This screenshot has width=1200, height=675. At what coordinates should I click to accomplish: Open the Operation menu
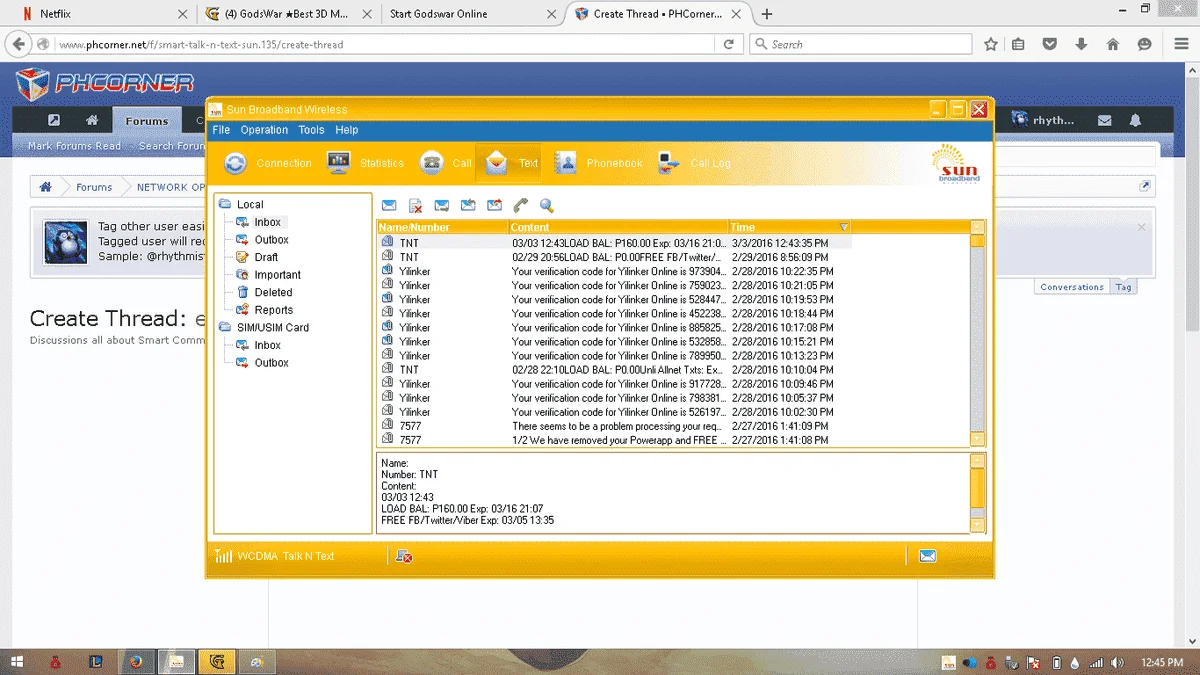click(264, 130)
